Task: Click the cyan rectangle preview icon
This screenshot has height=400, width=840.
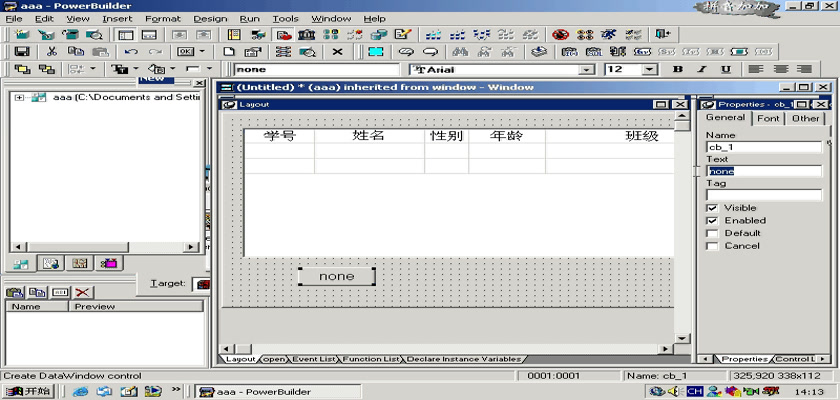Action: click(x=375, y=52)
